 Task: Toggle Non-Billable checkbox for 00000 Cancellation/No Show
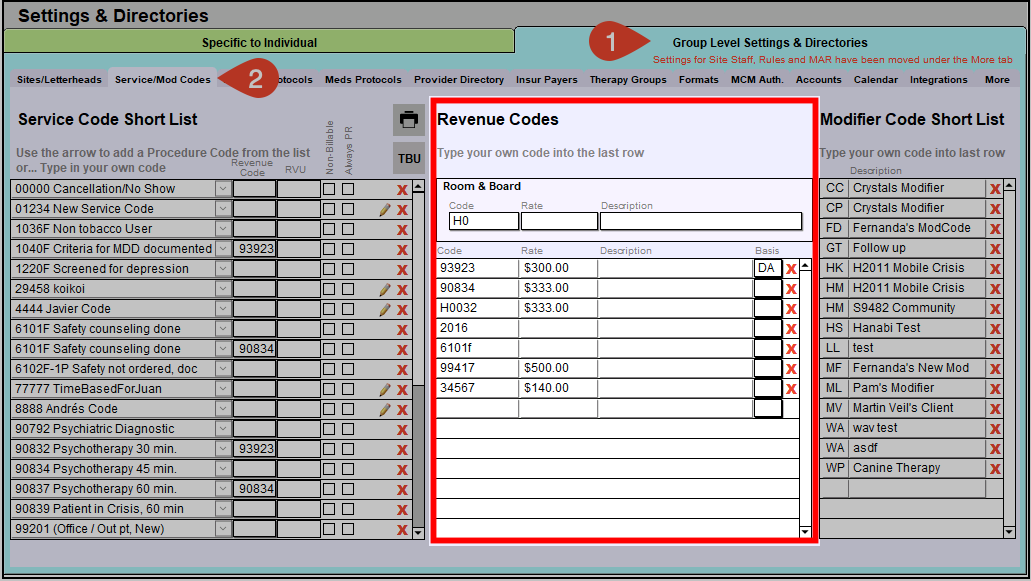click(328, 189)
